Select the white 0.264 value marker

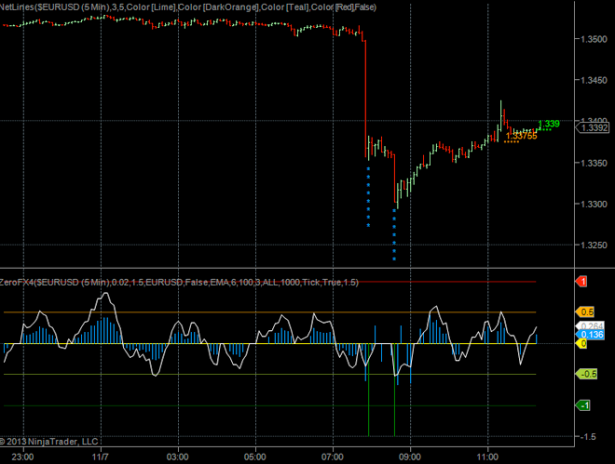click(x=591, y=326)
